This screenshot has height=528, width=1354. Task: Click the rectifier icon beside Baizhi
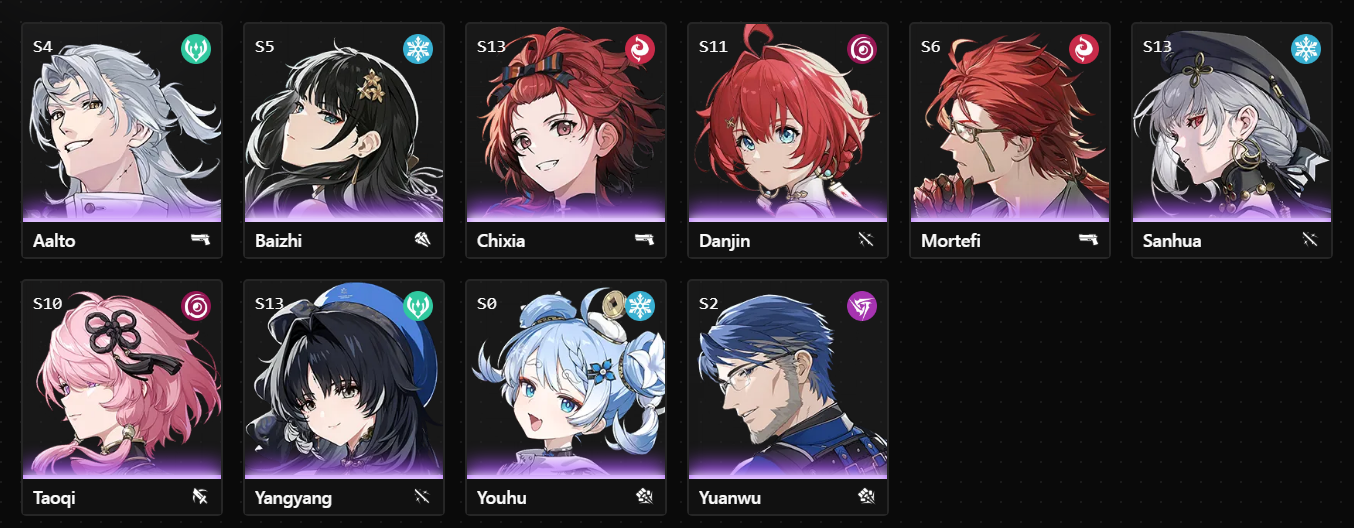point(422,240)
